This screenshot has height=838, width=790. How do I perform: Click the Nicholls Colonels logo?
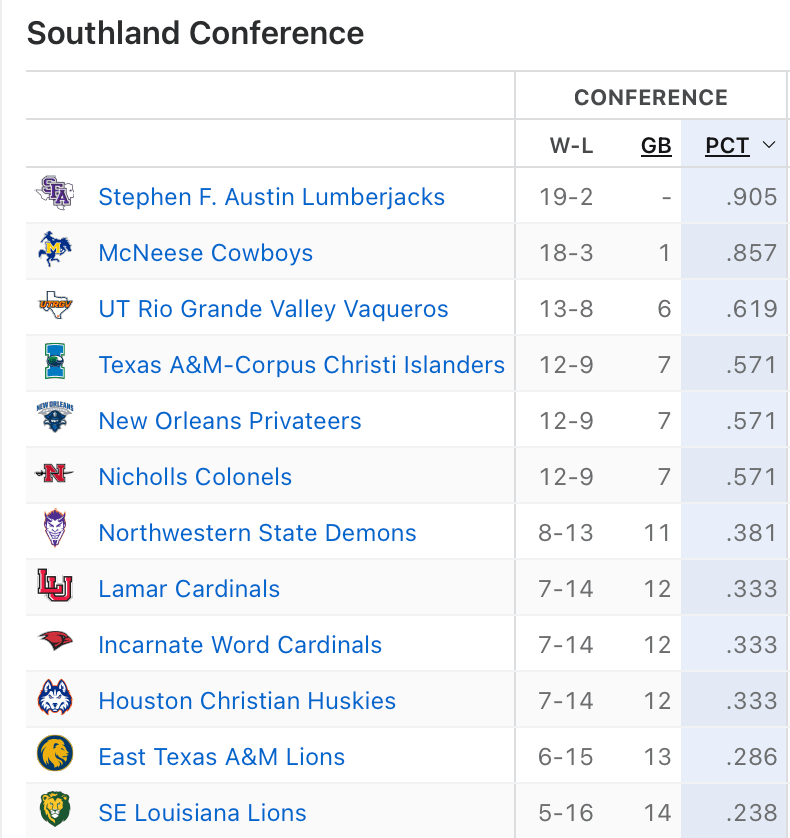coord(55,475)
